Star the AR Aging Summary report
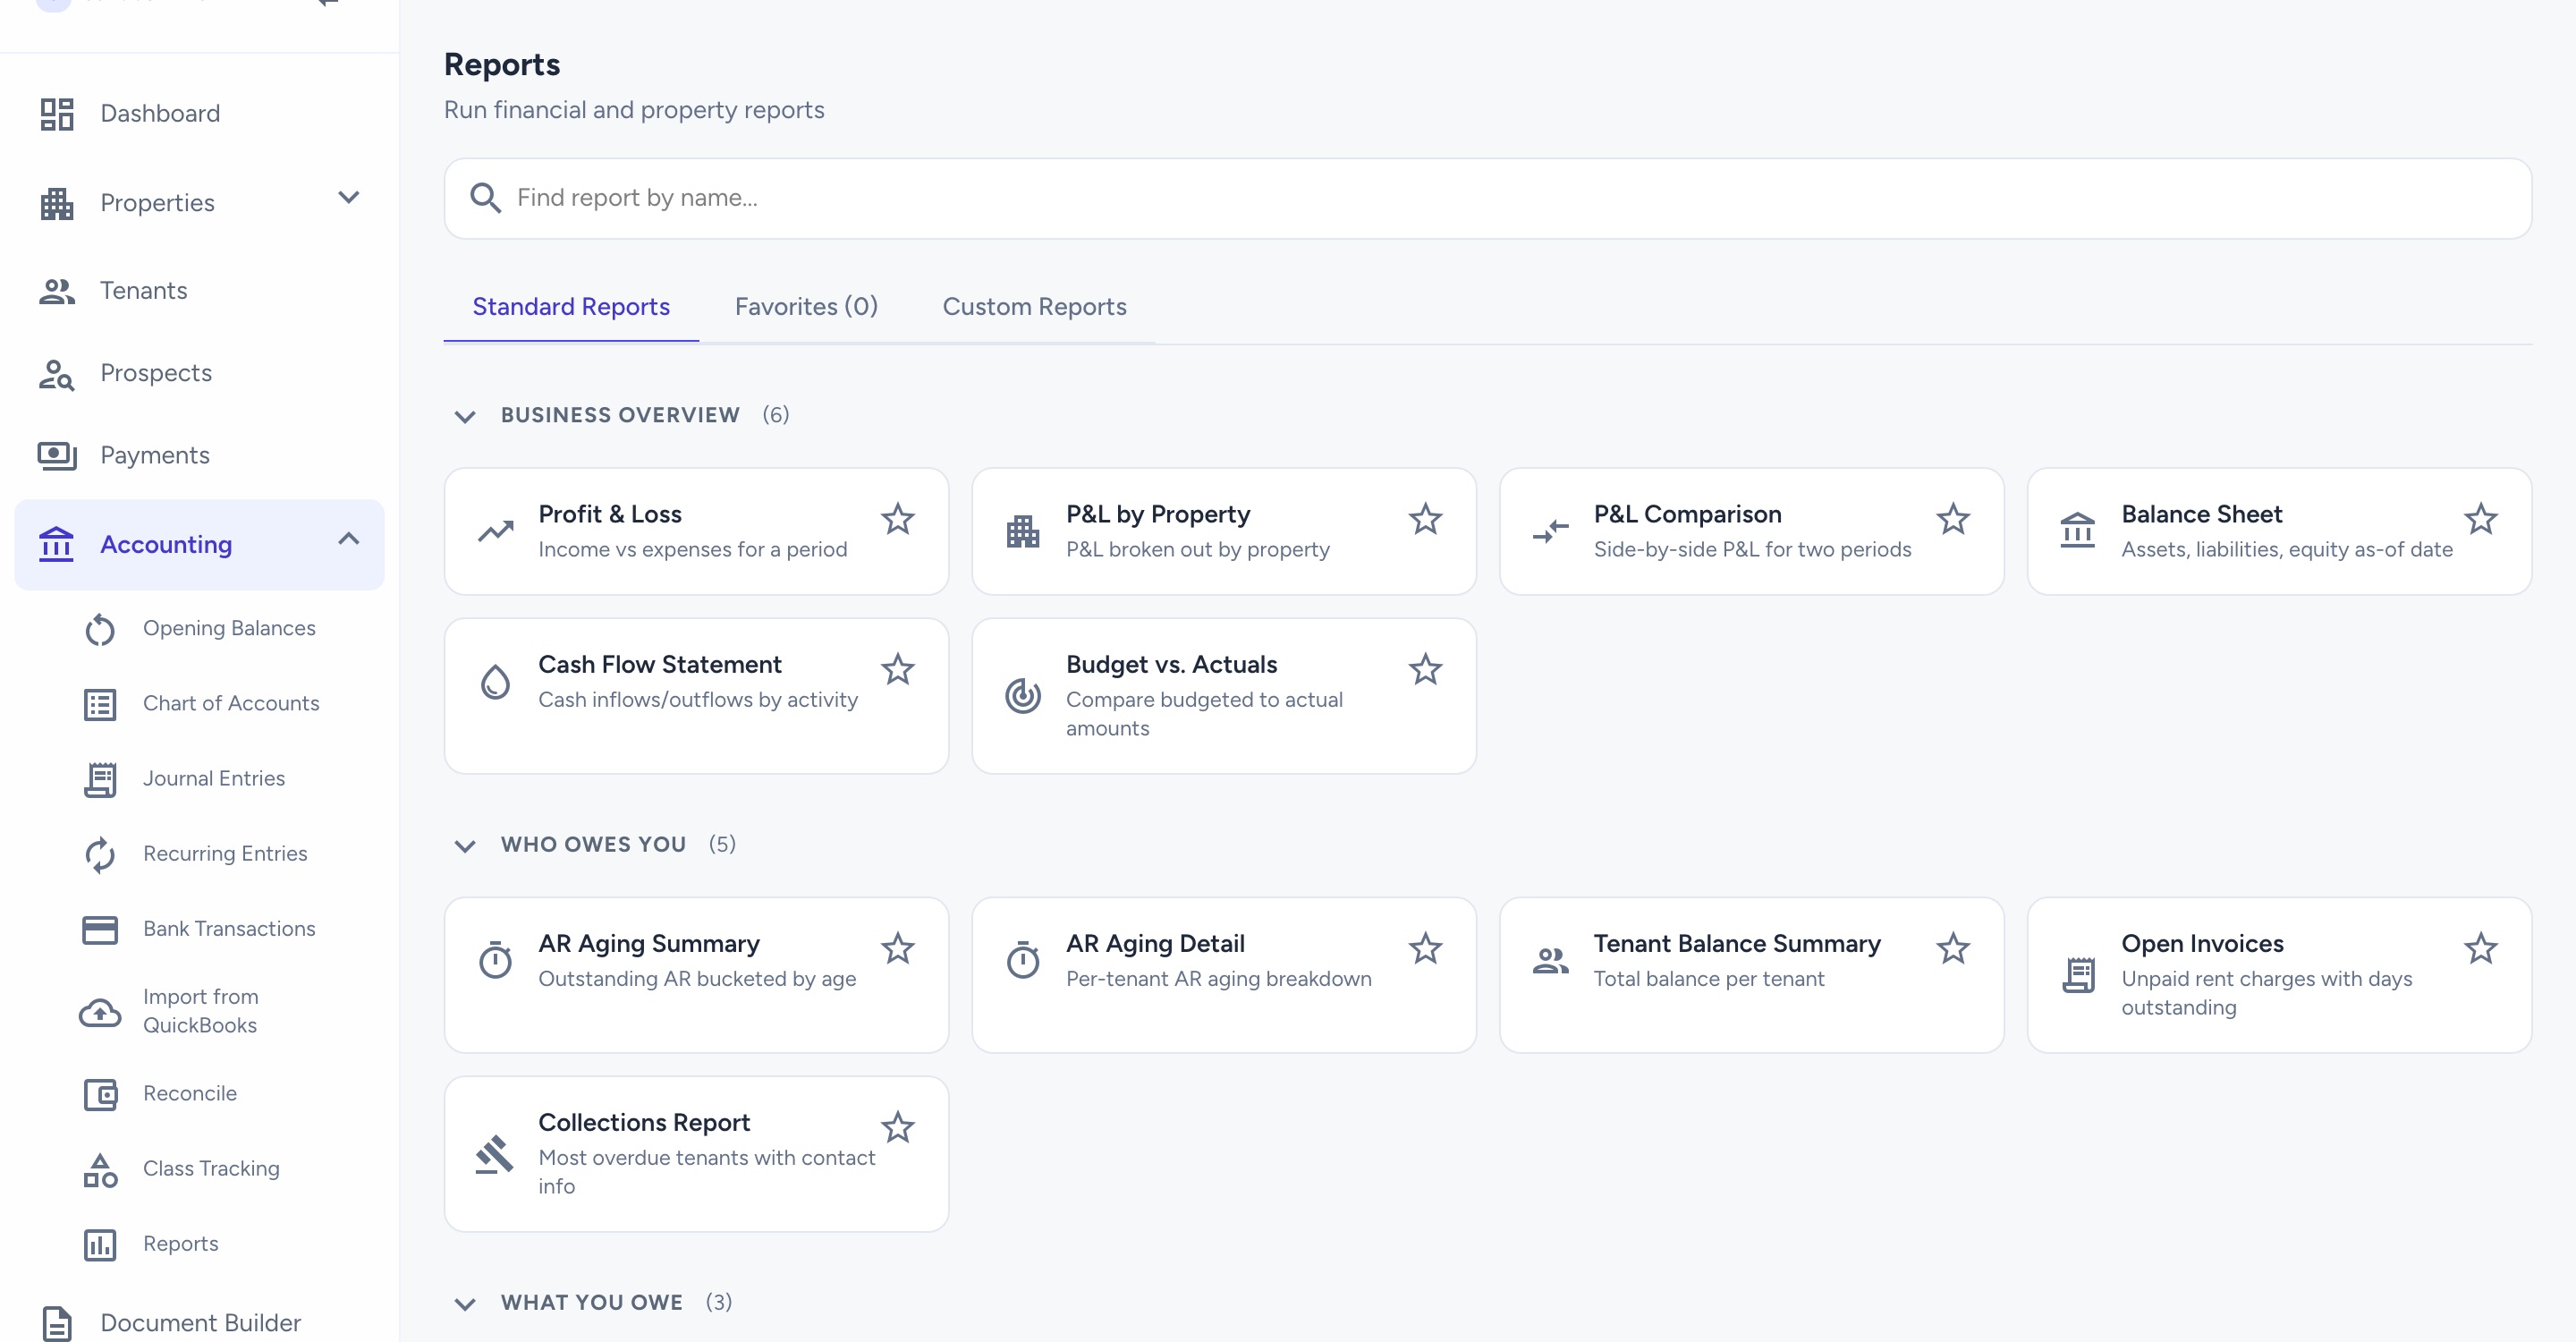 [898, 948]
